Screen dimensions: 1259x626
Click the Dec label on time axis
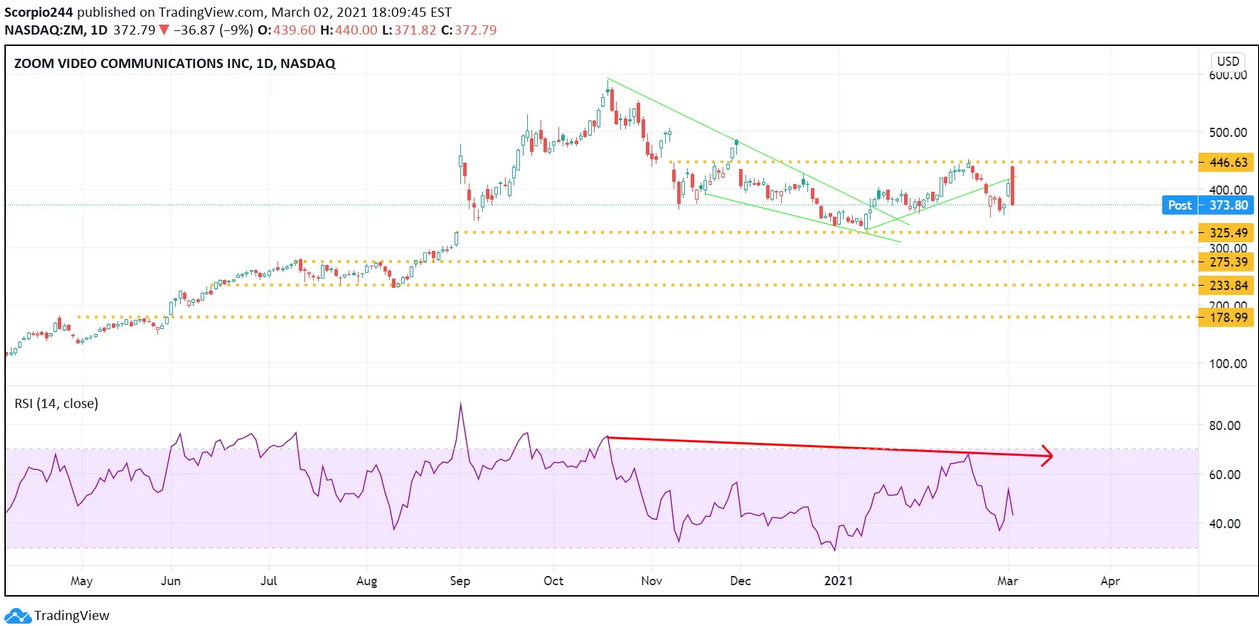(x=741, y=580)
